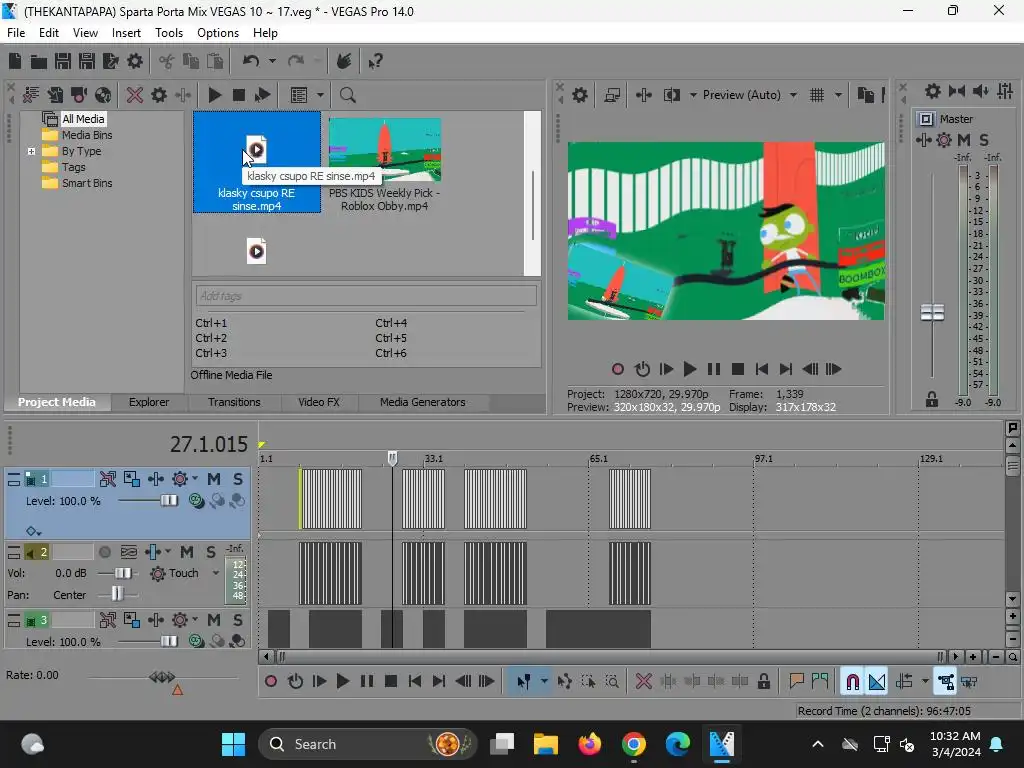Open the Views dropdown in Project Media
The height and width of the screenshot is (768, 1024).
click(320, 95)
